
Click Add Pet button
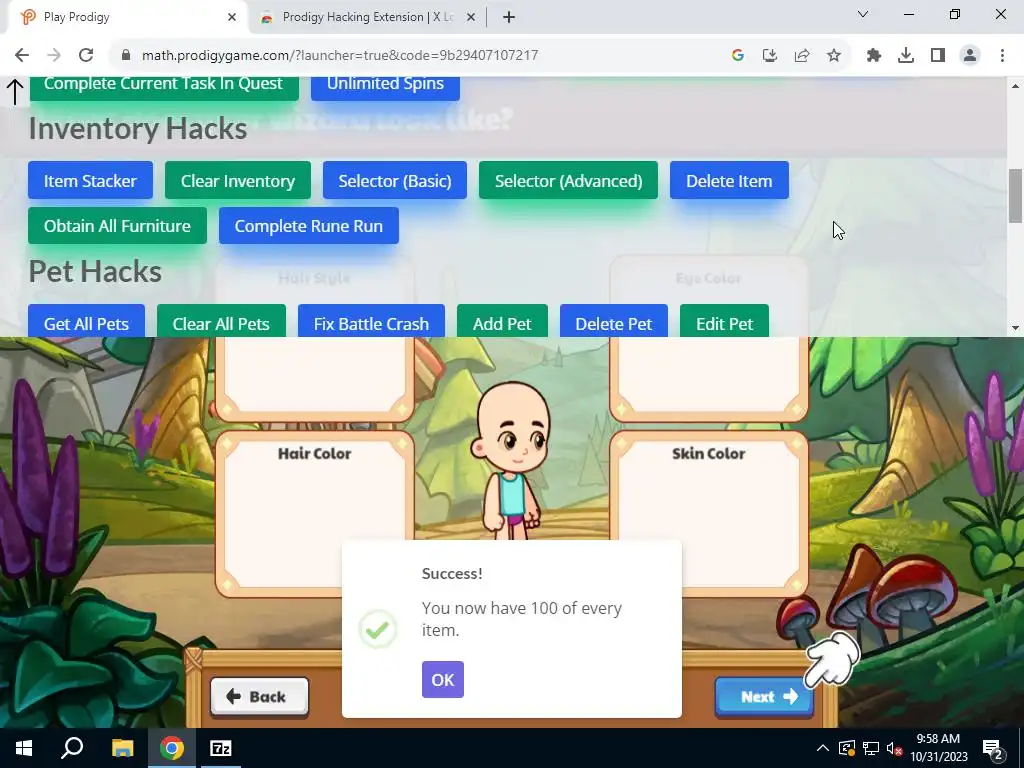502,321
